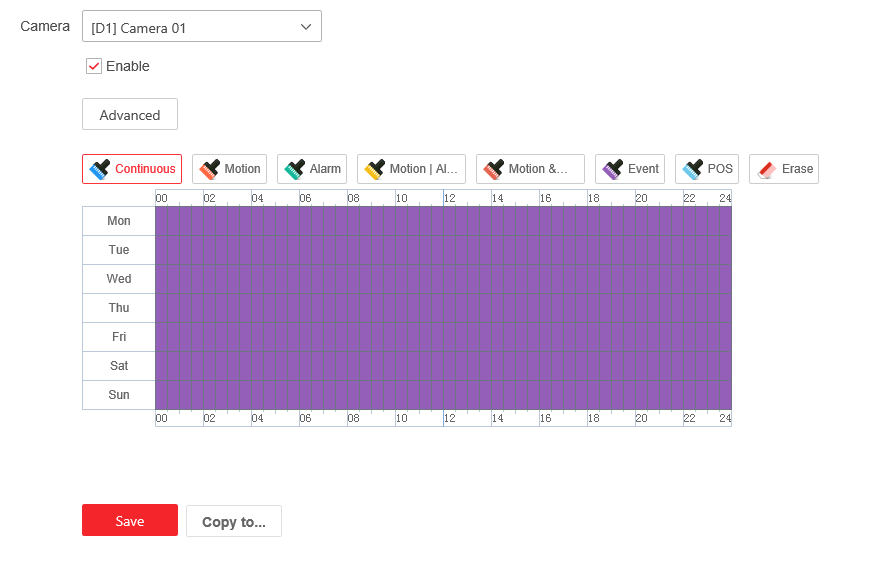Screen dimensions: 875x575
Task: Choose the POS recording brush
Action: [x=707, y=169]
